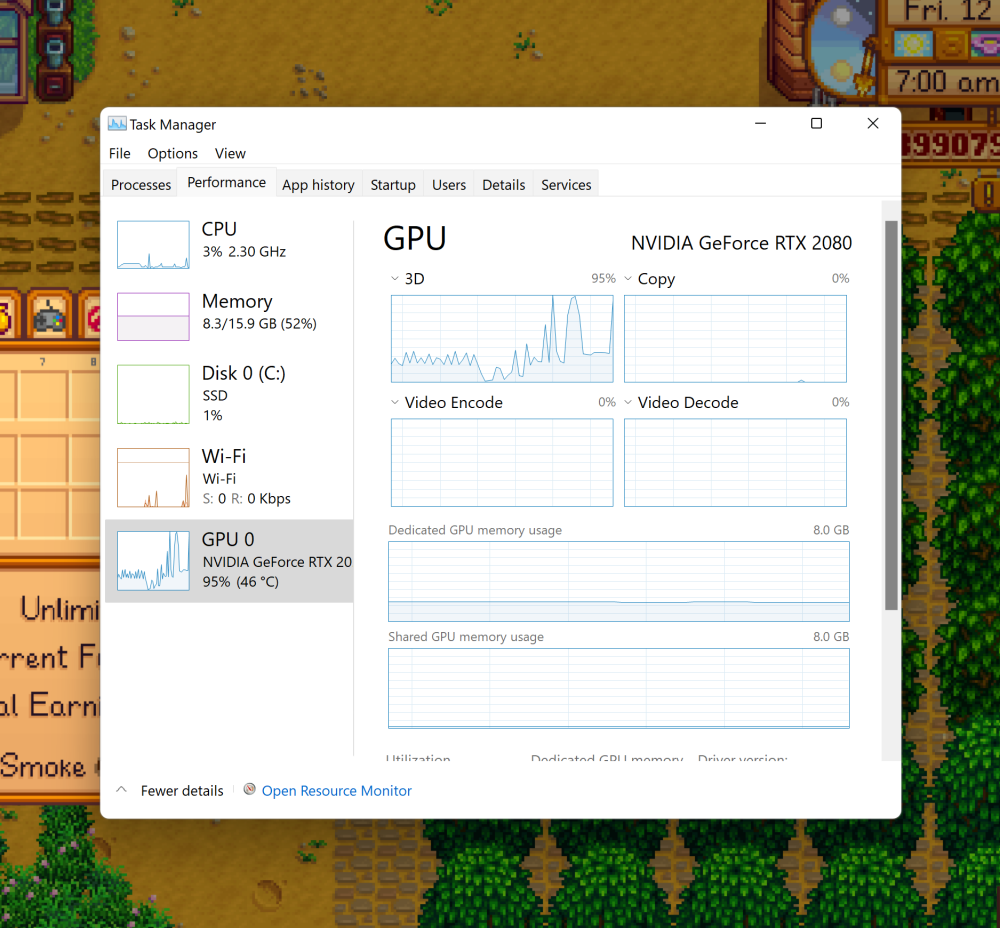Select the CPU usage graph thumbnail
Image resolution: width=1000 pixels, height=928 pixels.
click(153, 245)
